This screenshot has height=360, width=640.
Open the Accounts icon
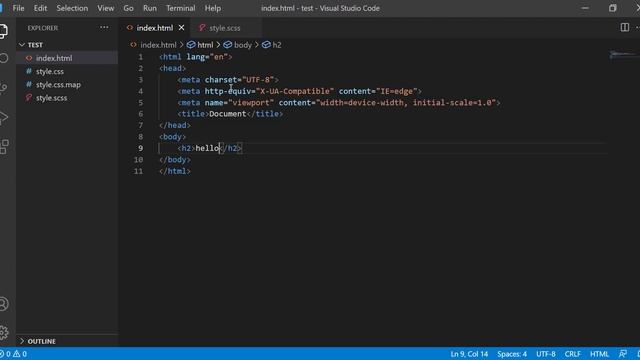[x=3, y=304]
